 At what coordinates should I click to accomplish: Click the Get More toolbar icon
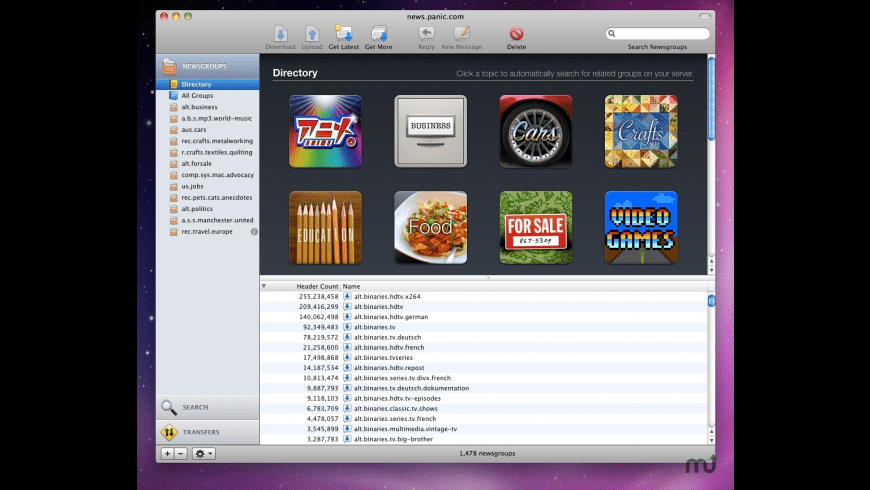[378, 34]
